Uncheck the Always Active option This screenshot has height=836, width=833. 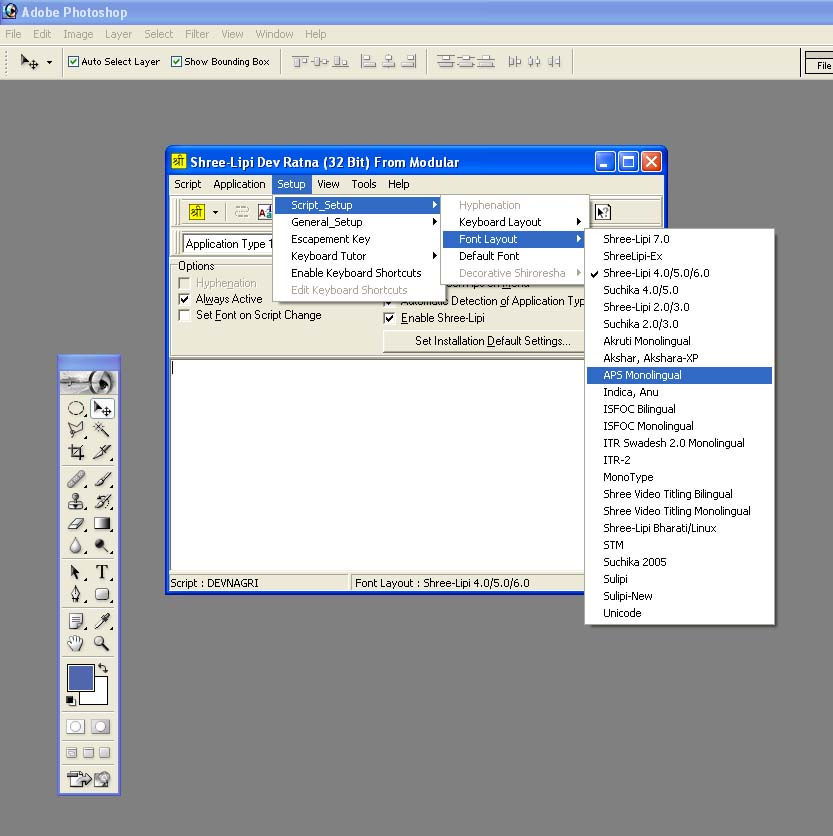tap(185, 299)
